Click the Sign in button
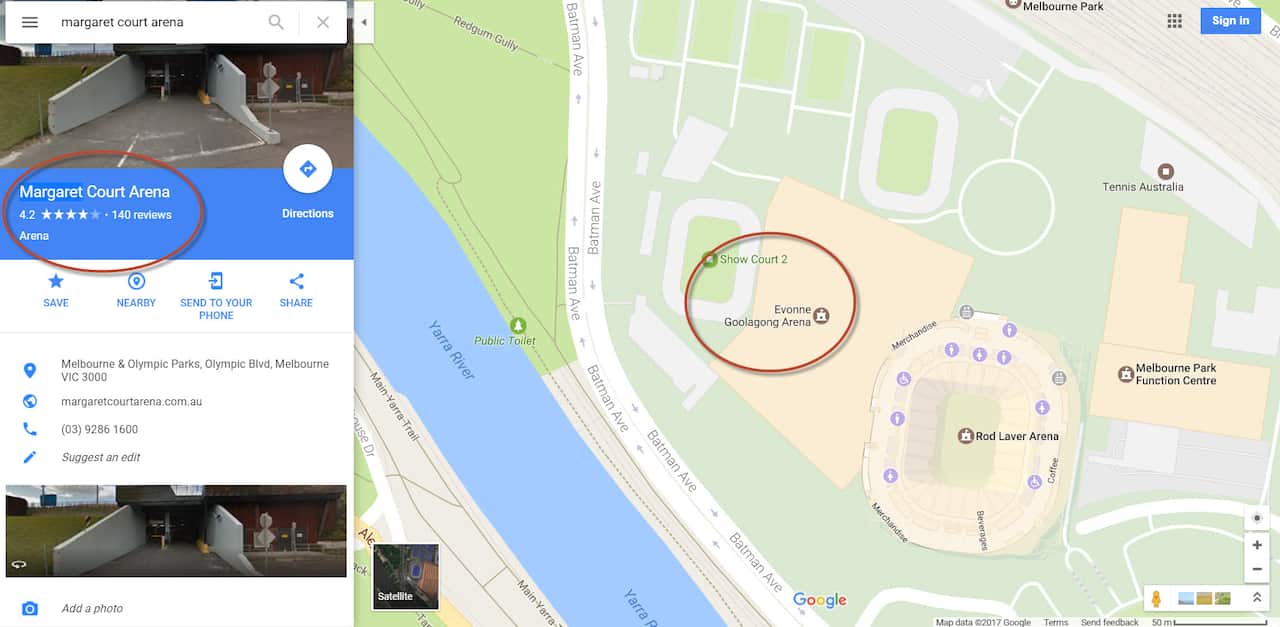The image size is (1280, 627). click(1230, 21)
